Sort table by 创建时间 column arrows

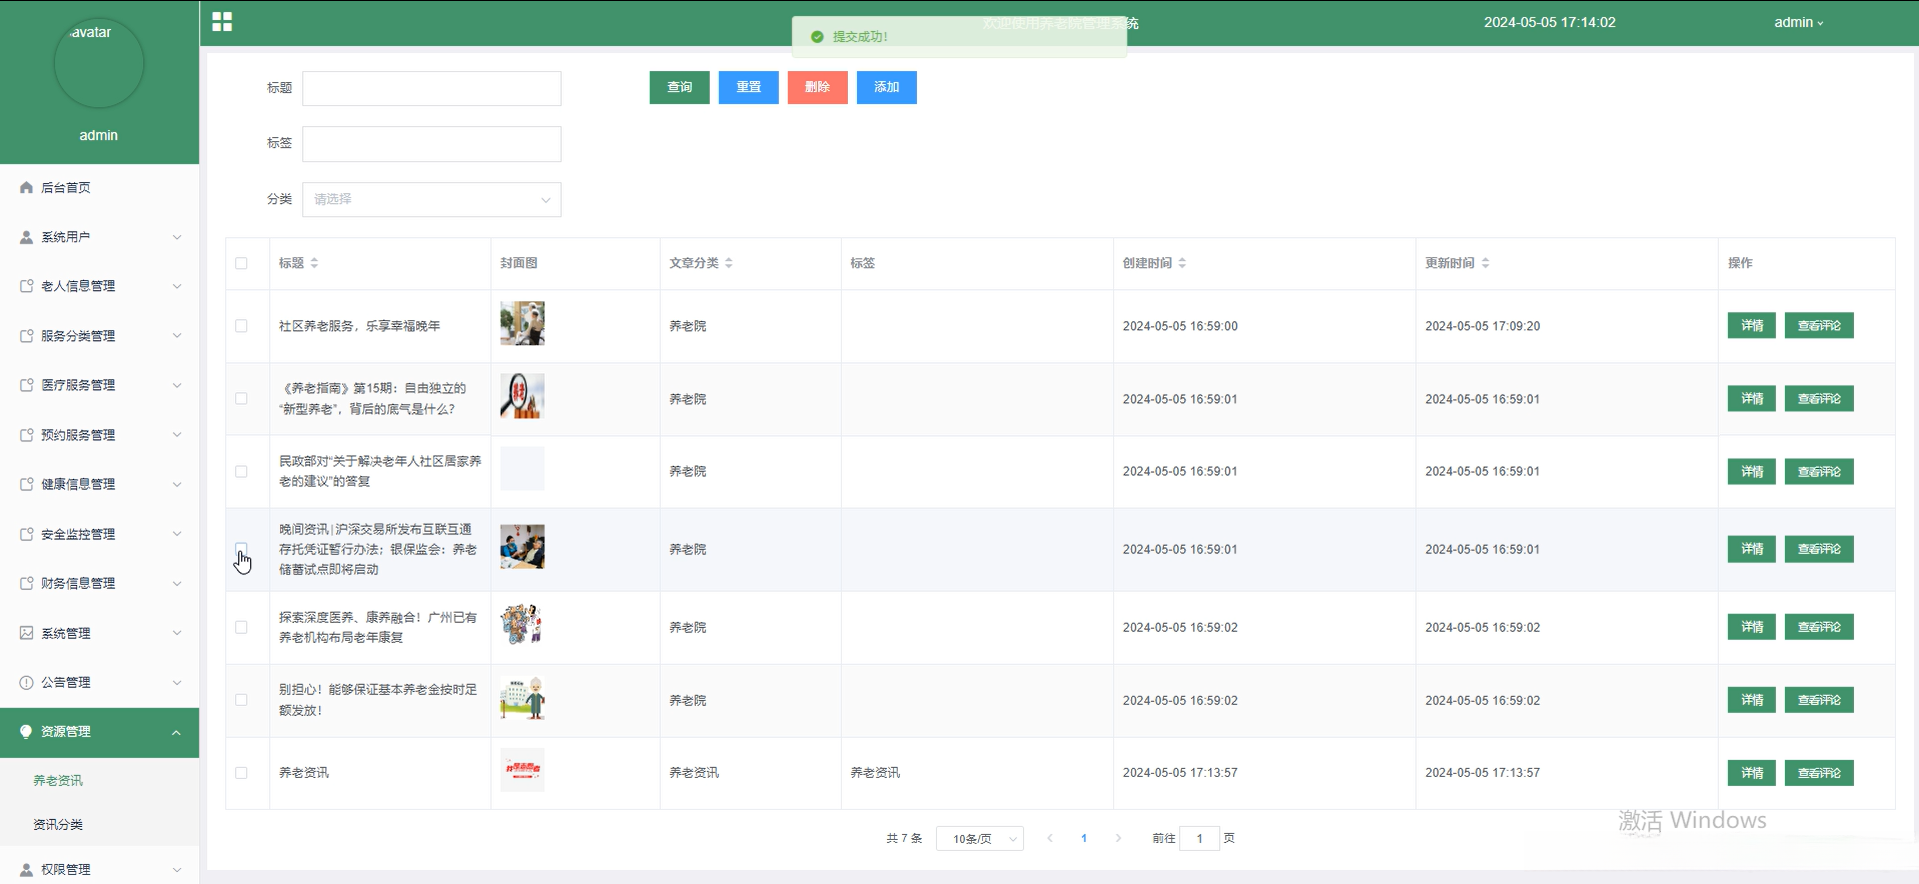tap(1182, 263)
